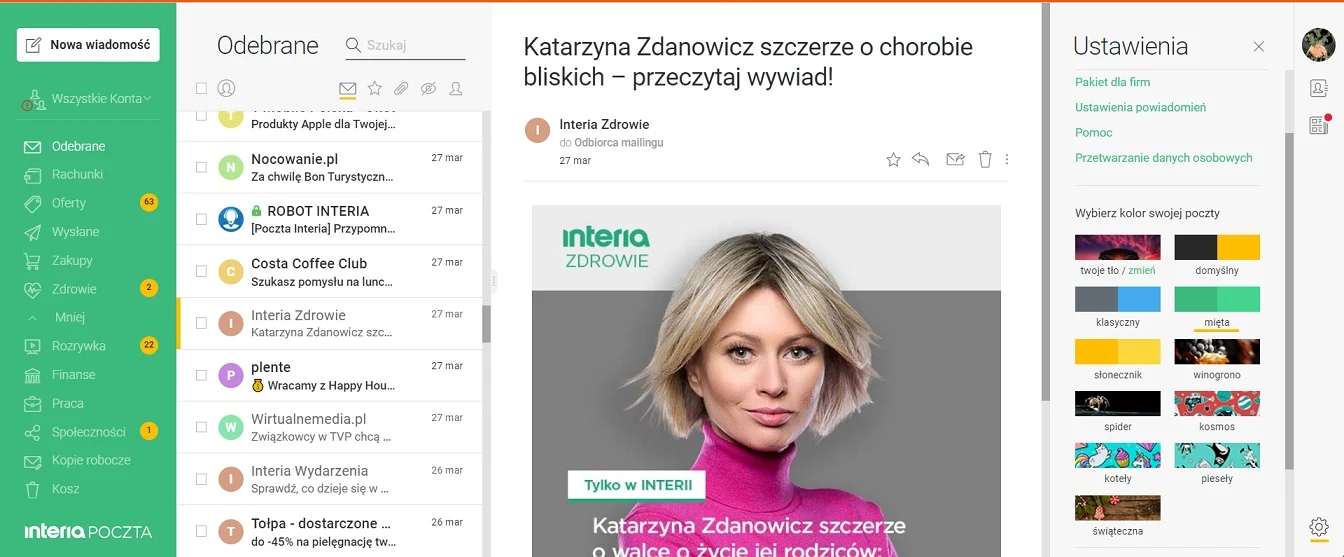Open the Kopie robocze drafts folder
The width and height of the screenshot is (1344, 557).
pyautogui.click(x=91, y=460)
